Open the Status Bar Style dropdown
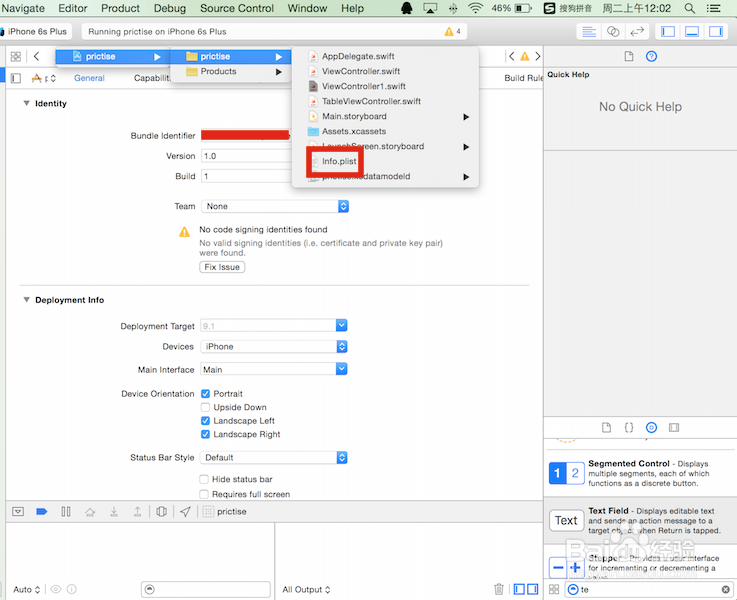Image resolution: width=737 pixels, height=600 pixels. pyautogui.click(x=274, y=457)
